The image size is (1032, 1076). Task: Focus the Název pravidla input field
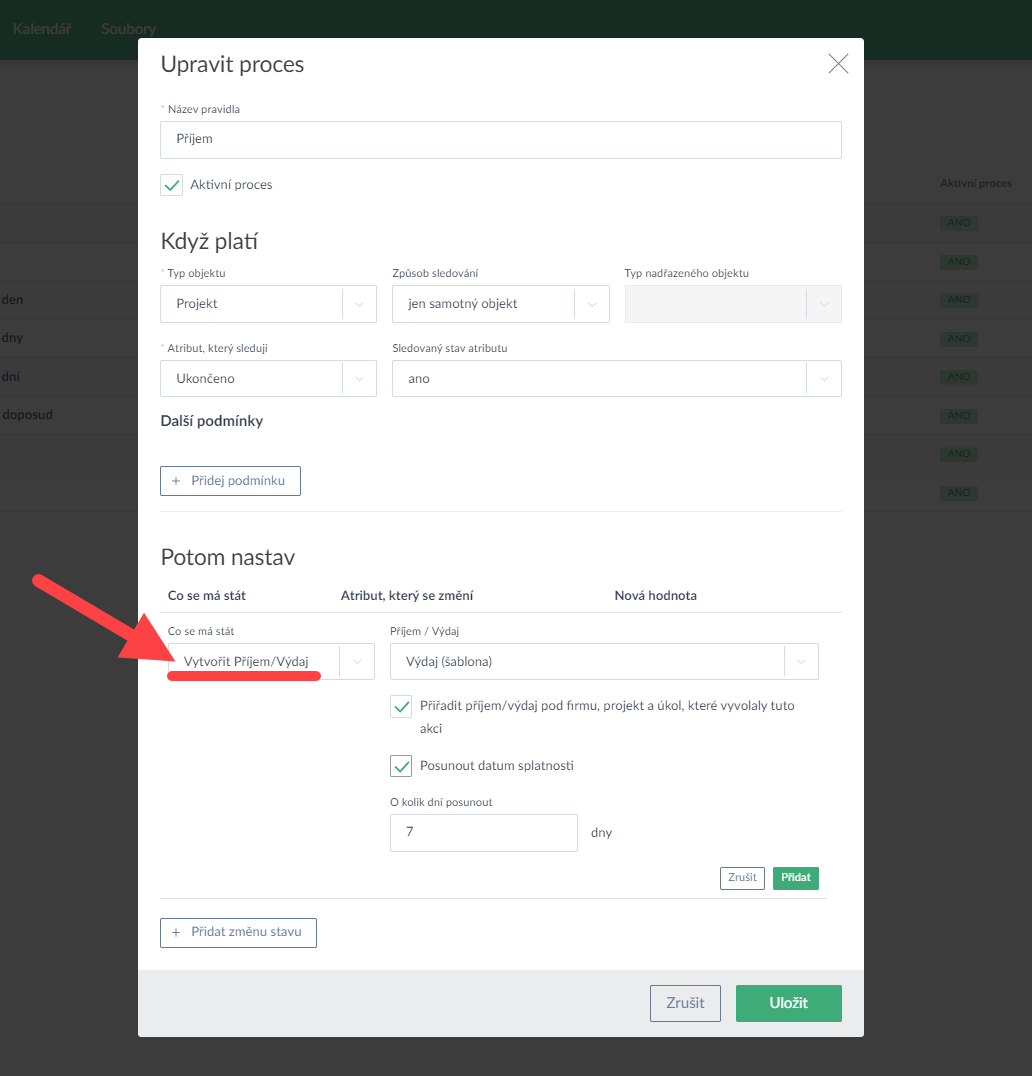click(500, 140)
